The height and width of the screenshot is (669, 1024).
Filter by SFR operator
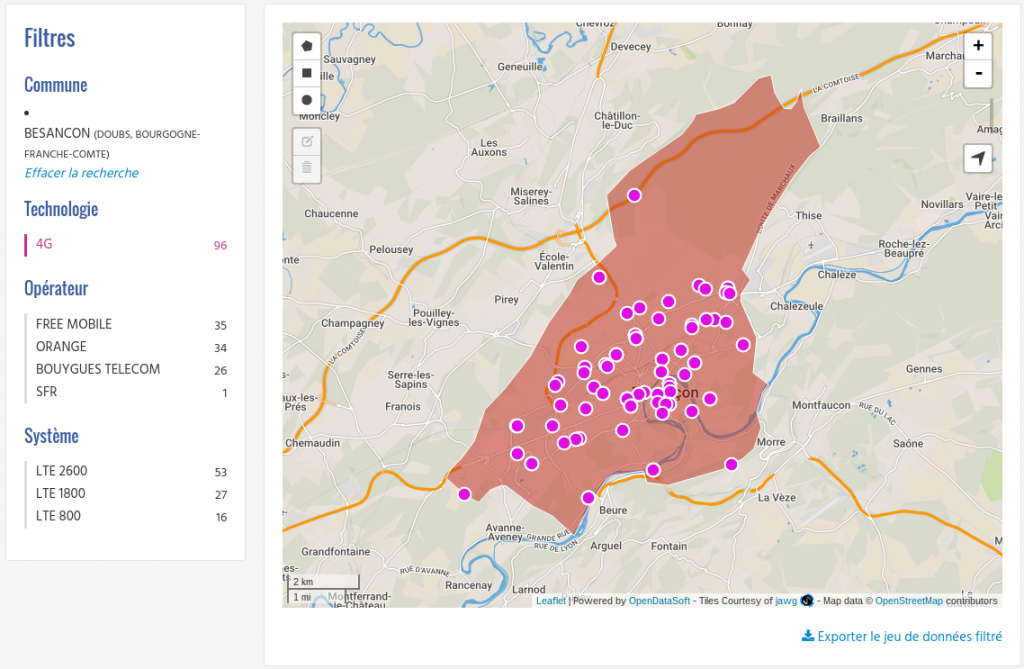pos(46,392)
